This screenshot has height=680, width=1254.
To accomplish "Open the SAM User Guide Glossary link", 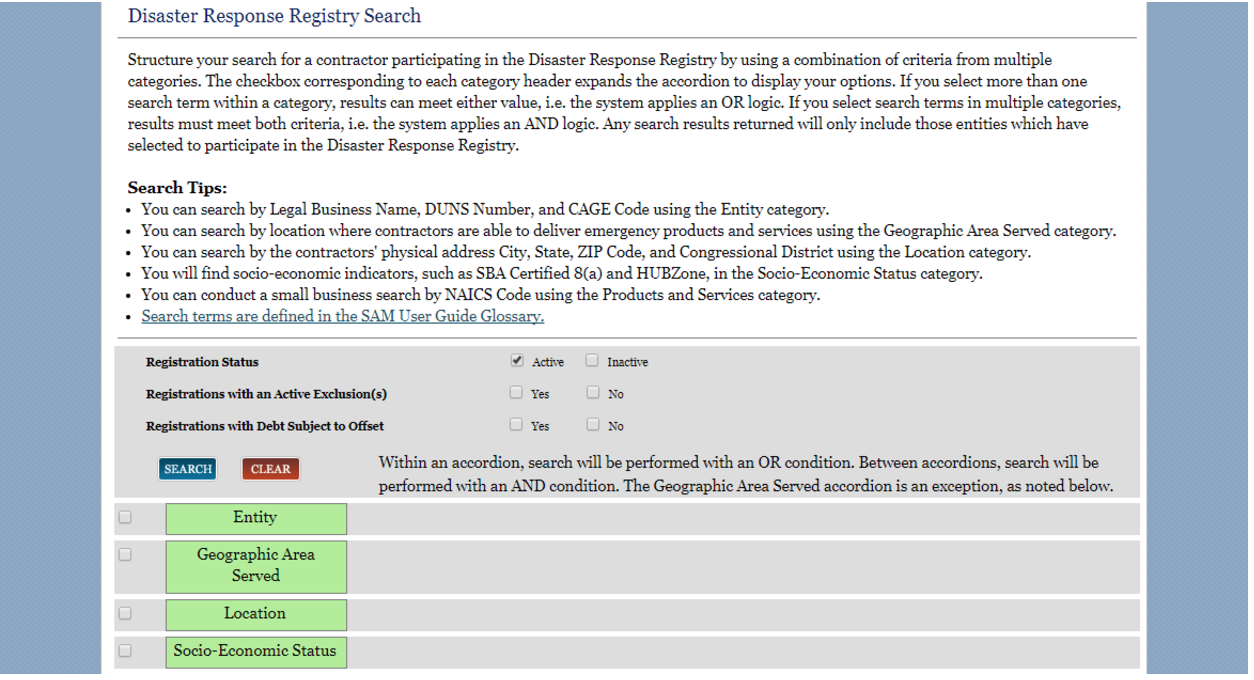I will point(342,316).
